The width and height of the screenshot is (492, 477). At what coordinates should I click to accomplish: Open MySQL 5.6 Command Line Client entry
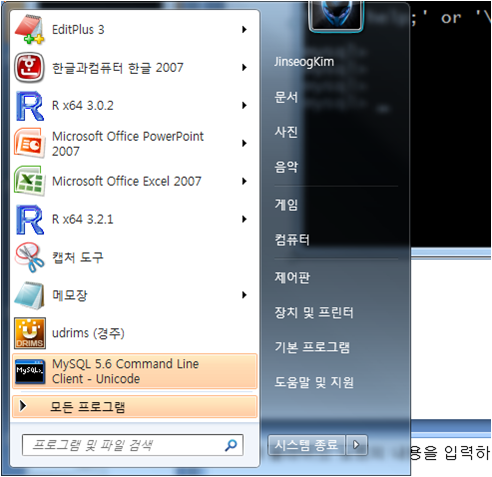(135, 371)
